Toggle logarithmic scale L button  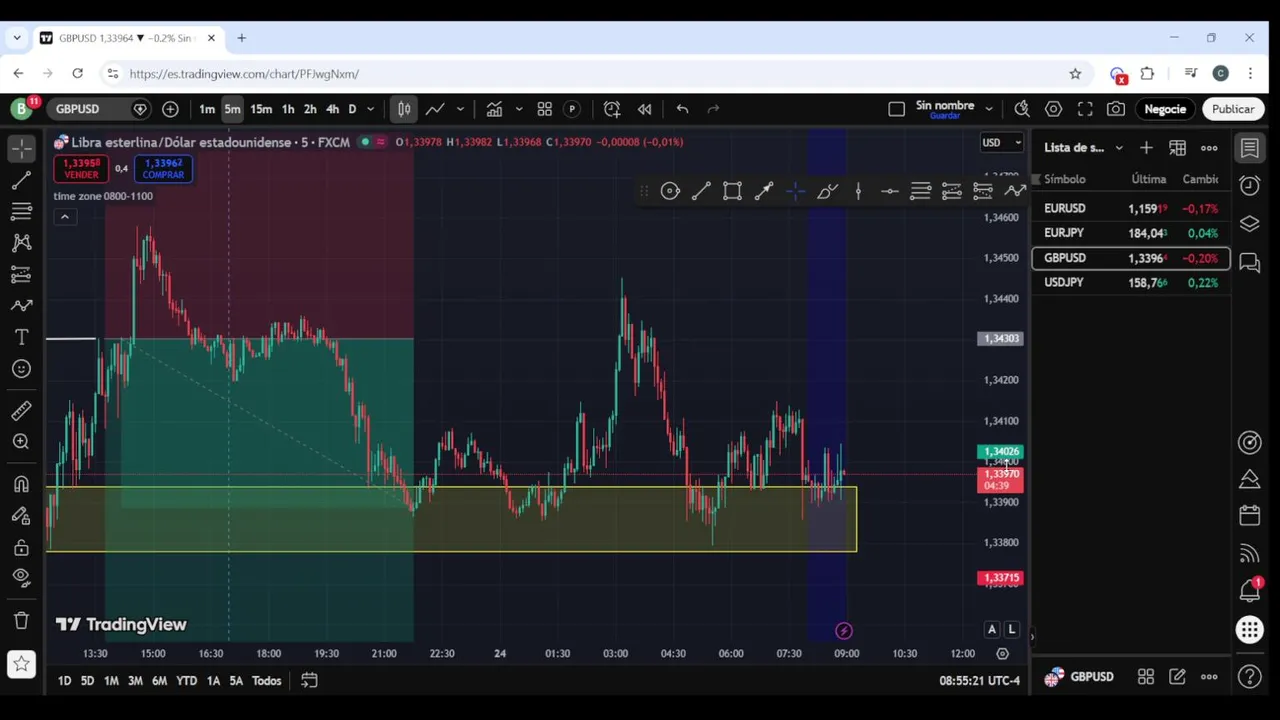pyautogui.click(x=1012, y=629)
